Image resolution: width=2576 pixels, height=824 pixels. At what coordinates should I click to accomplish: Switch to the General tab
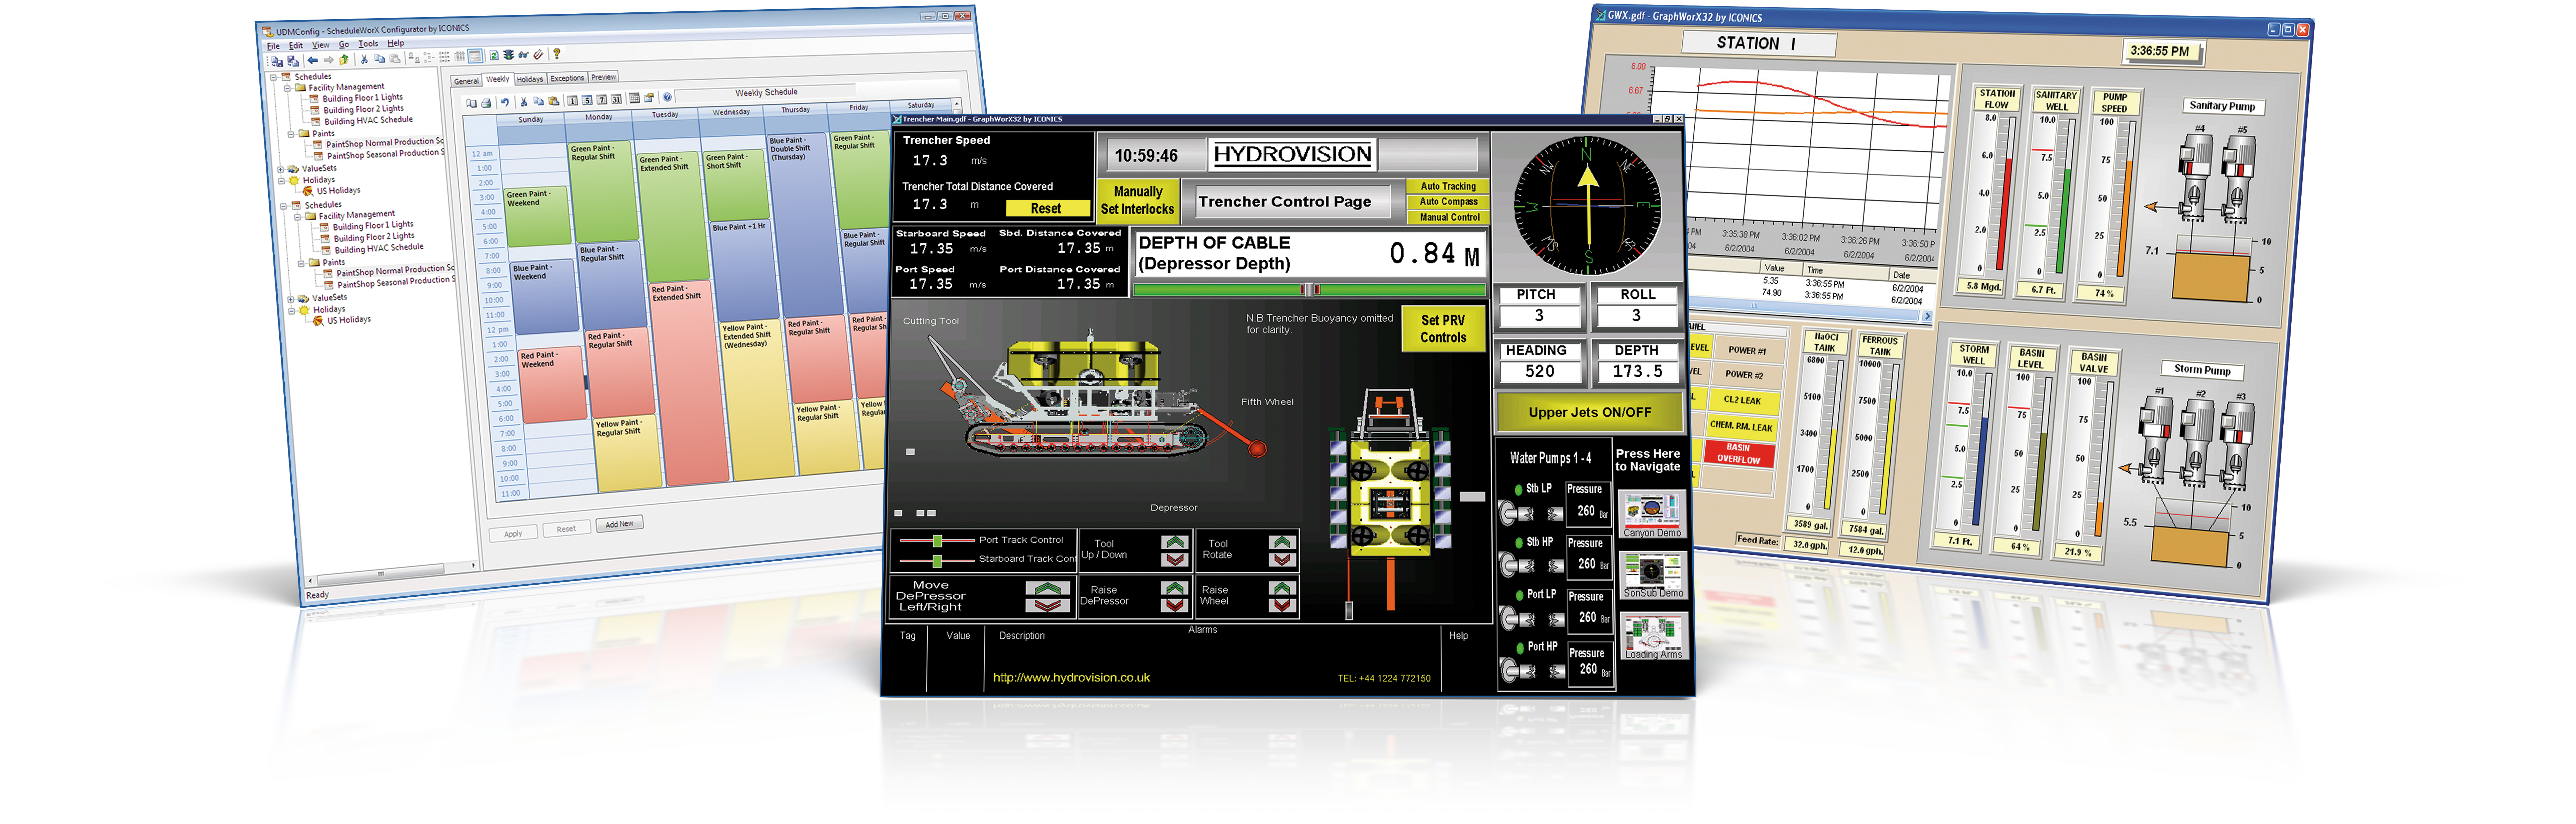click(x=466, y=81)
